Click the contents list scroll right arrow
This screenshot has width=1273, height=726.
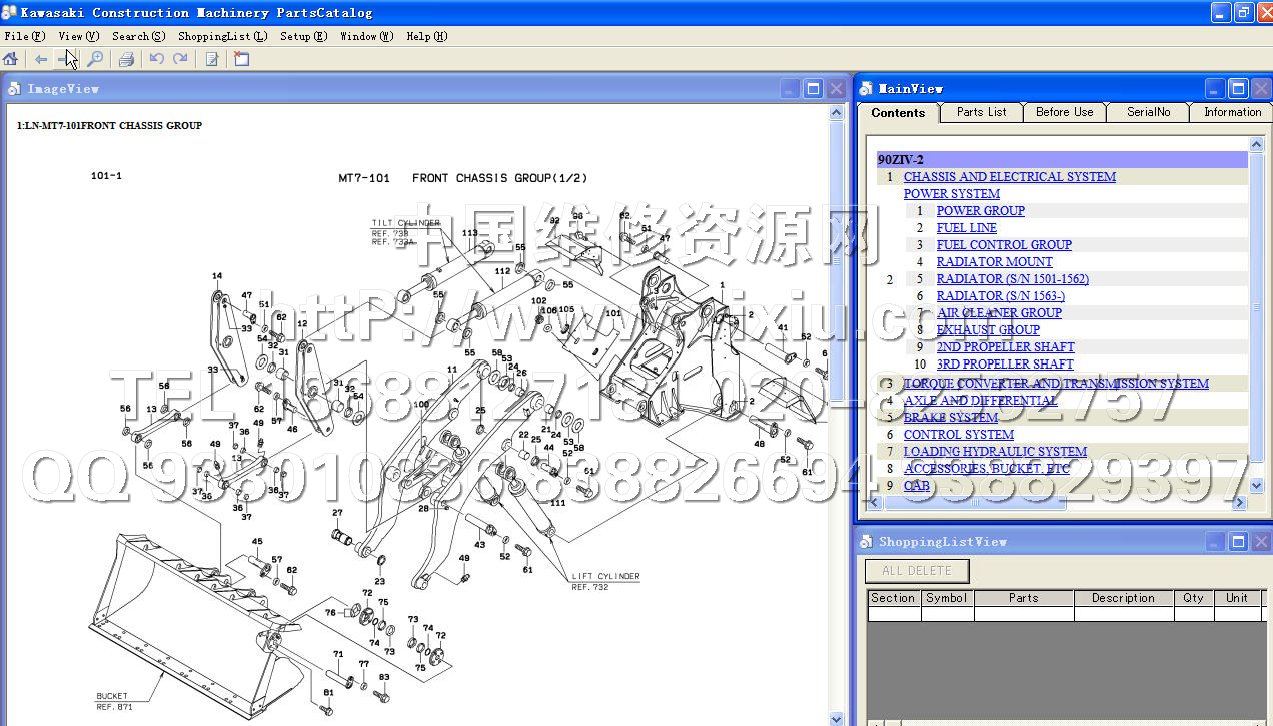click(x=1240, y=503)
